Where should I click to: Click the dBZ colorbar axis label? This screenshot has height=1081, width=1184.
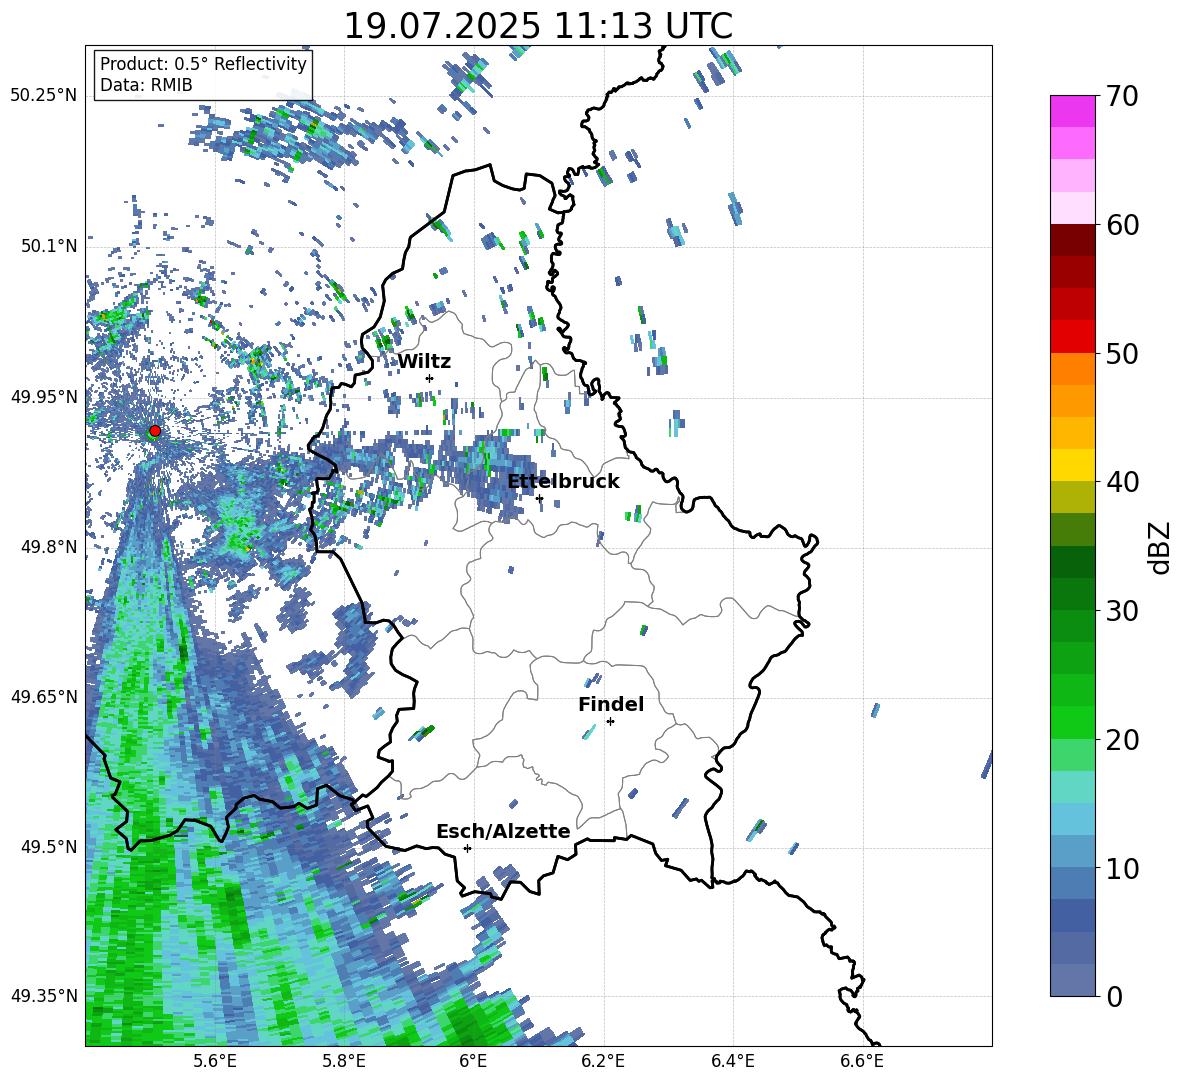coord(1161,547)
